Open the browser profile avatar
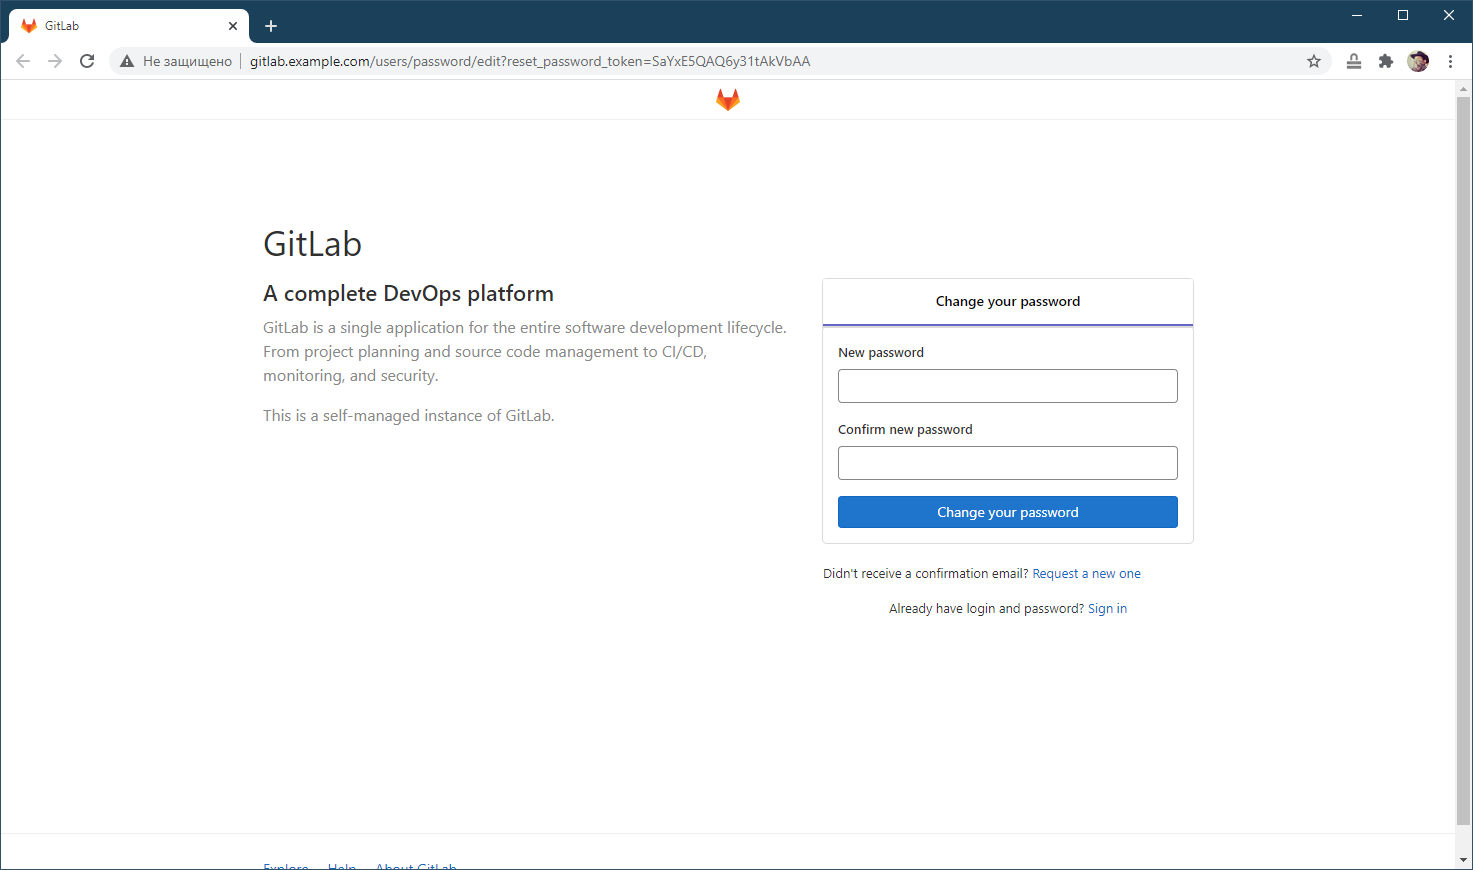Viewport: 1473px width, 870px height. (1418, 61)
